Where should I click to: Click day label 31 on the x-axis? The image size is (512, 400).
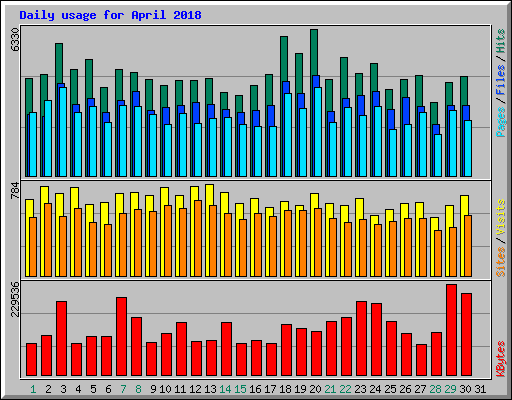[x=480, y=389]
